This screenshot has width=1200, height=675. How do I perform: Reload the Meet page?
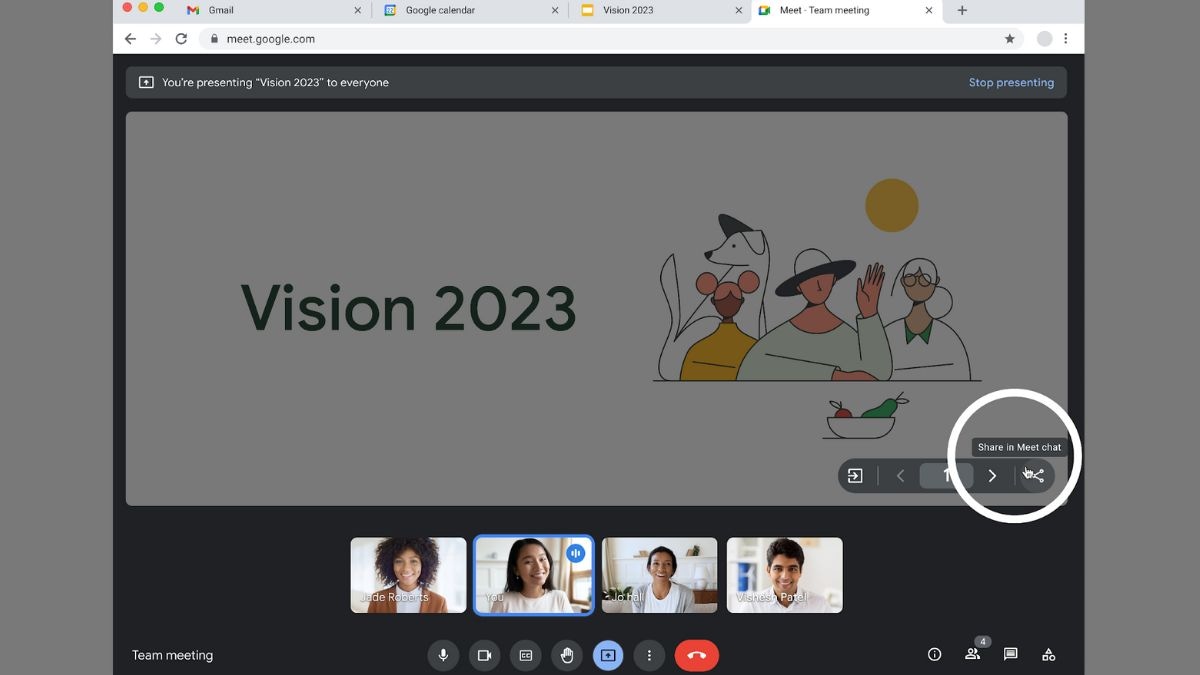181,39
